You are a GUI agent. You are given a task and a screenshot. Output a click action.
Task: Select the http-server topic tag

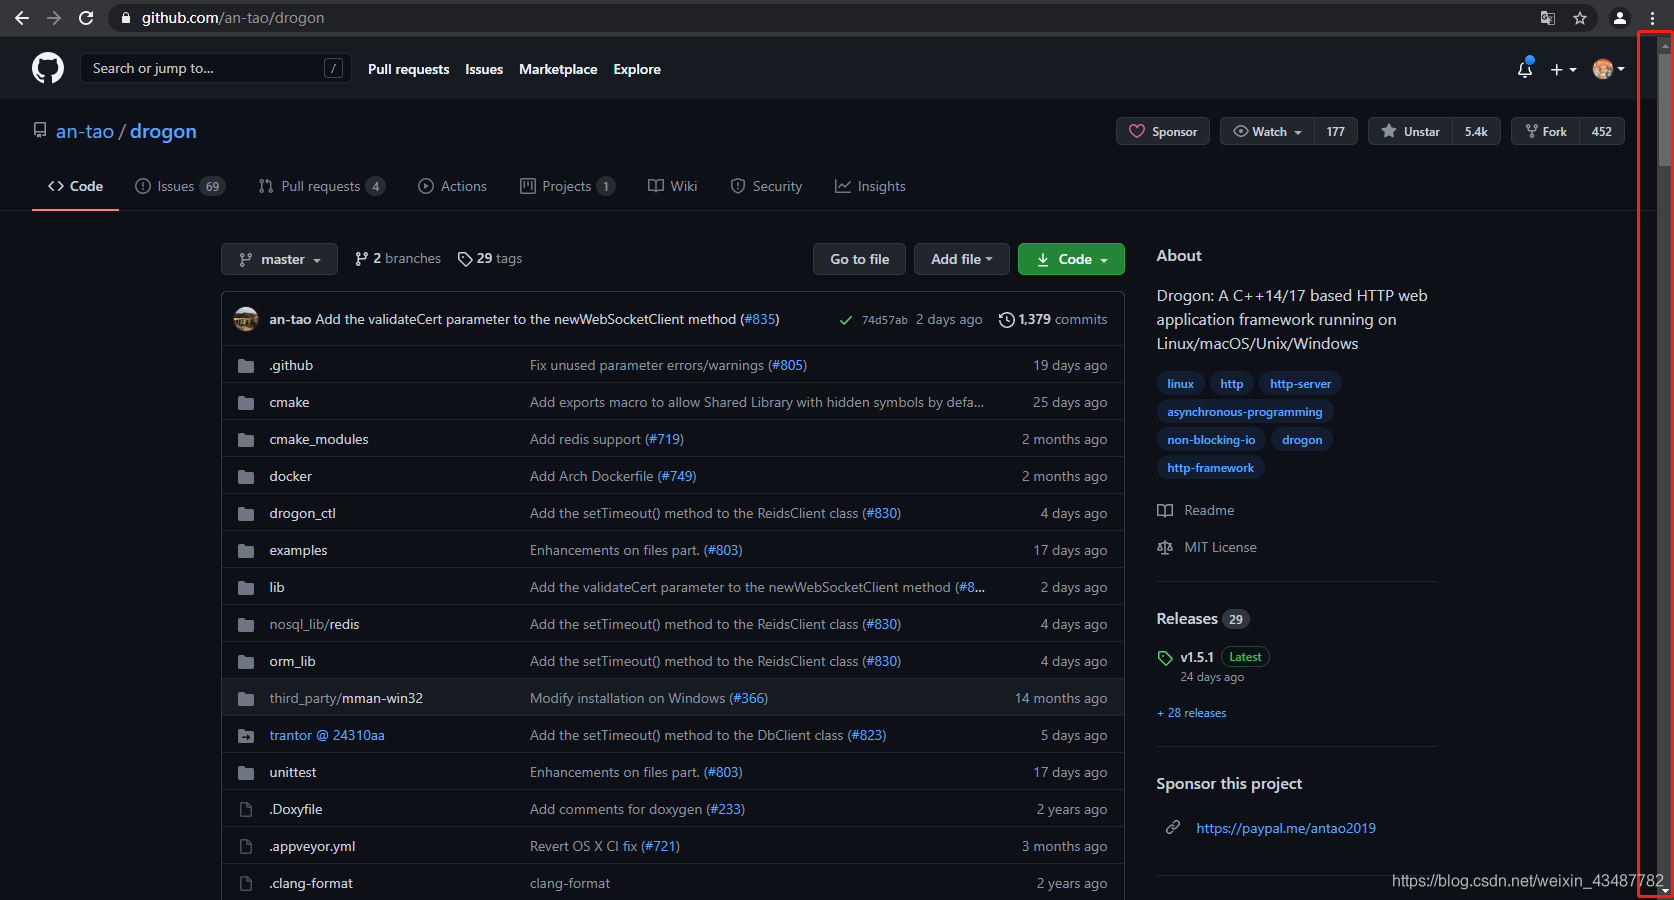(1300, 384)
